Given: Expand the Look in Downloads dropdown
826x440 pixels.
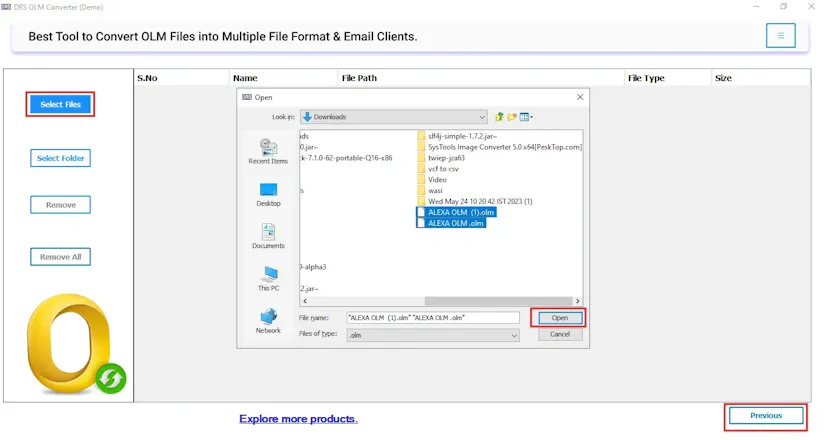Looking at the screenshot, I should (x=394, y=117).
